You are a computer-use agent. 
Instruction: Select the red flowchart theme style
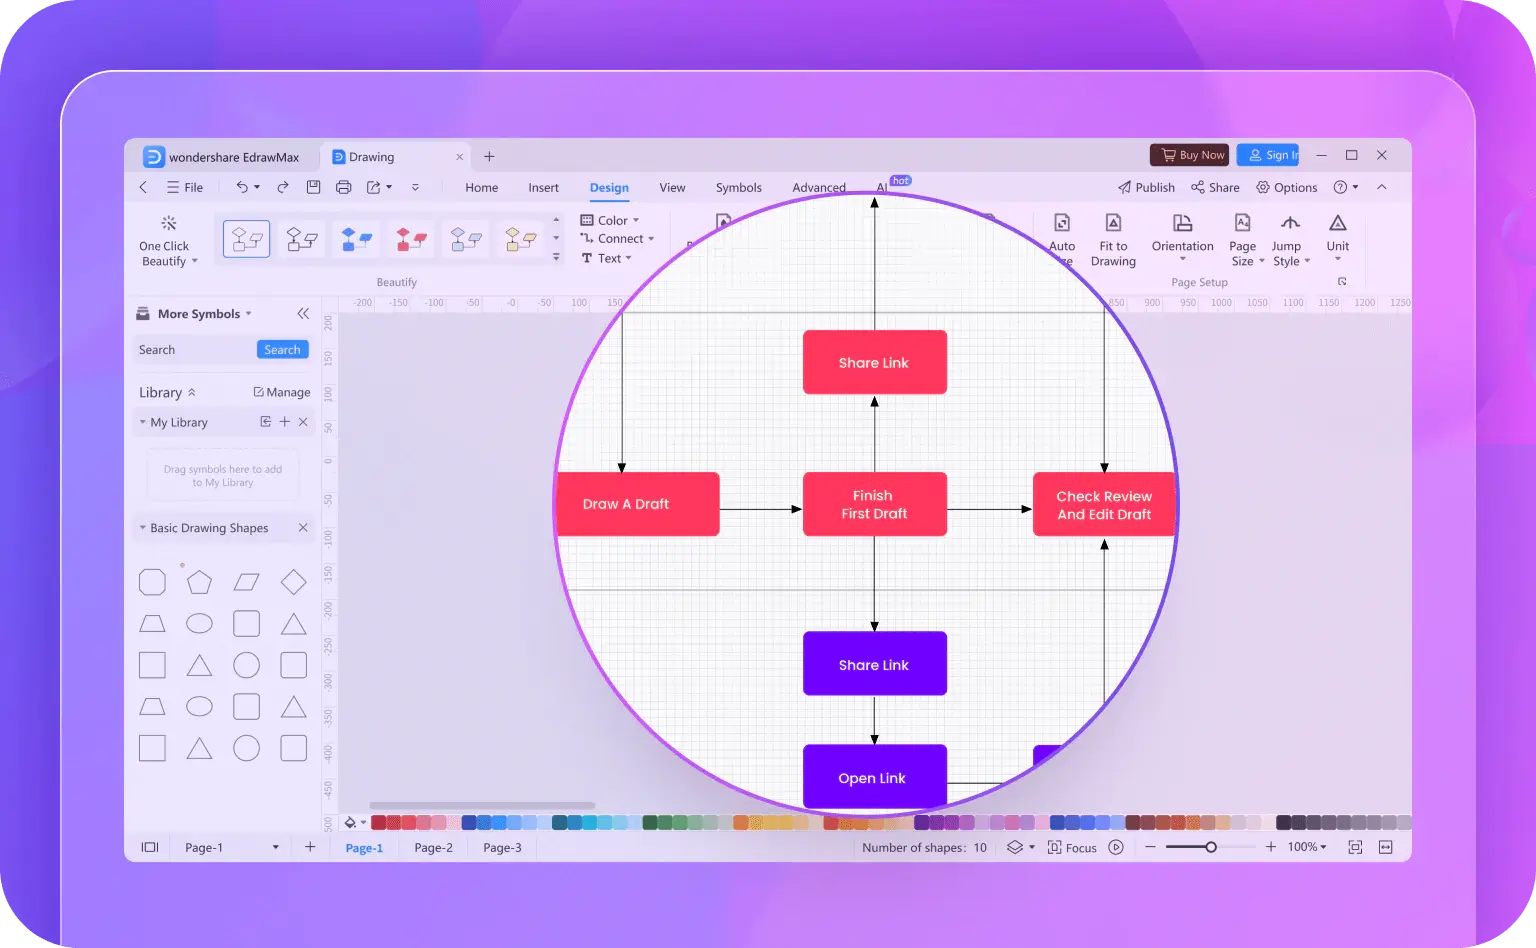click(410, 239)
